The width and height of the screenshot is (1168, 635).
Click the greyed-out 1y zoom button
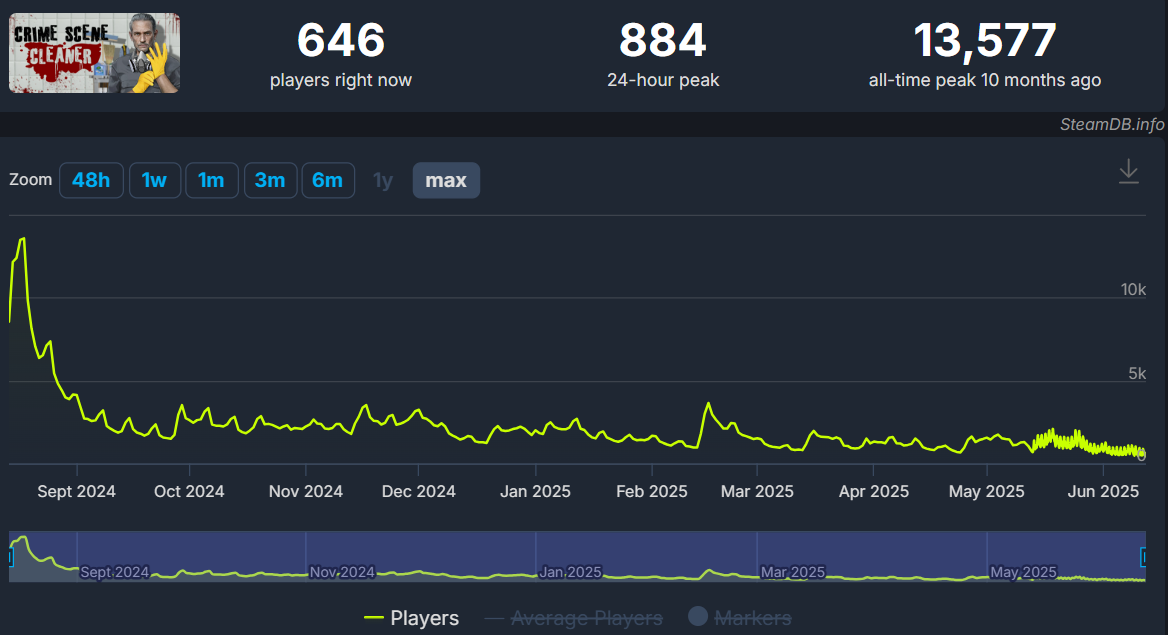[x=383, y=180]
